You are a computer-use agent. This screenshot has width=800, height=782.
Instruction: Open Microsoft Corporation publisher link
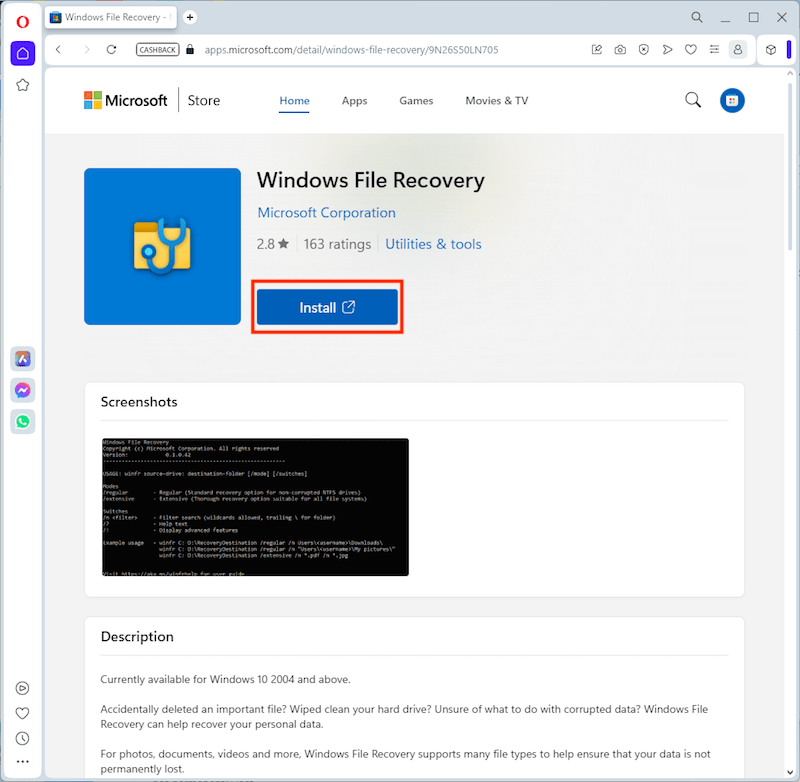click(326, 213)
